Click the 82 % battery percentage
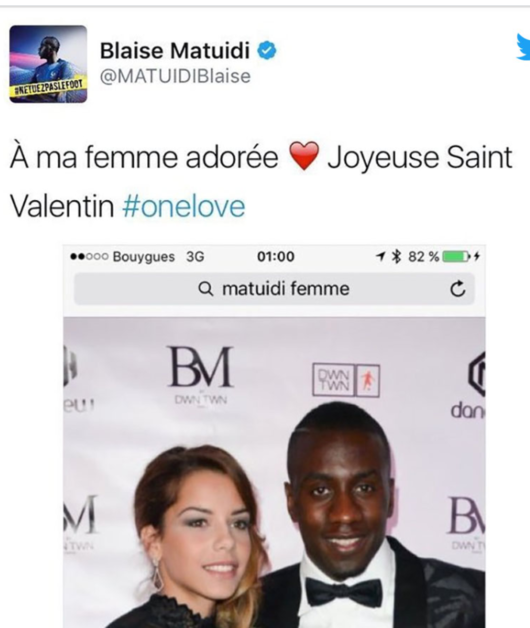The image size is (530, 628). click(423, 256)
